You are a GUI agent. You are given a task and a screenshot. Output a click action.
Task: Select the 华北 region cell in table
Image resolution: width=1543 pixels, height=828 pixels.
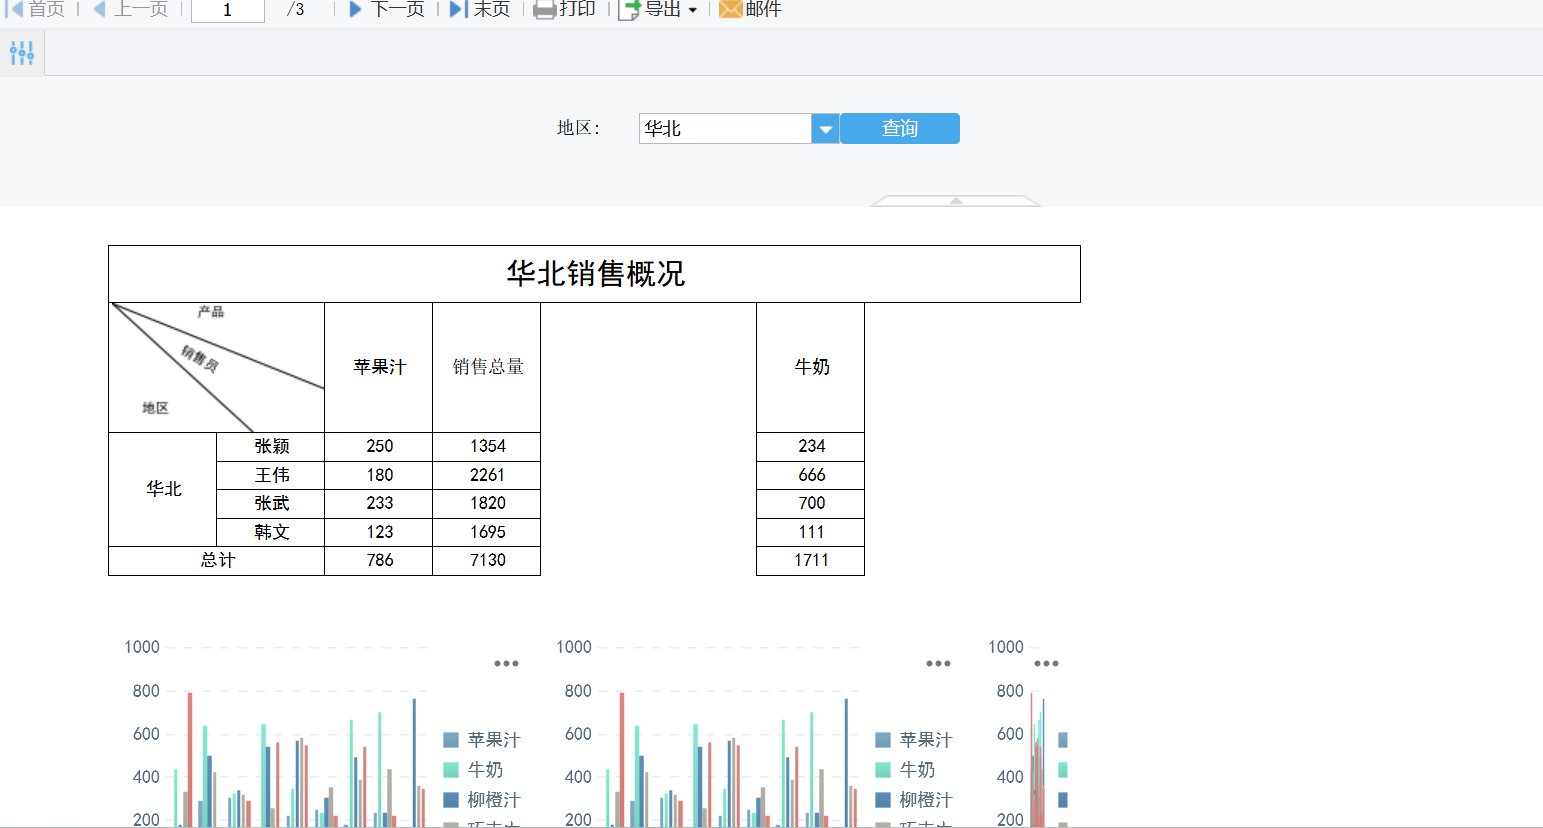click(x=163, y=489)
